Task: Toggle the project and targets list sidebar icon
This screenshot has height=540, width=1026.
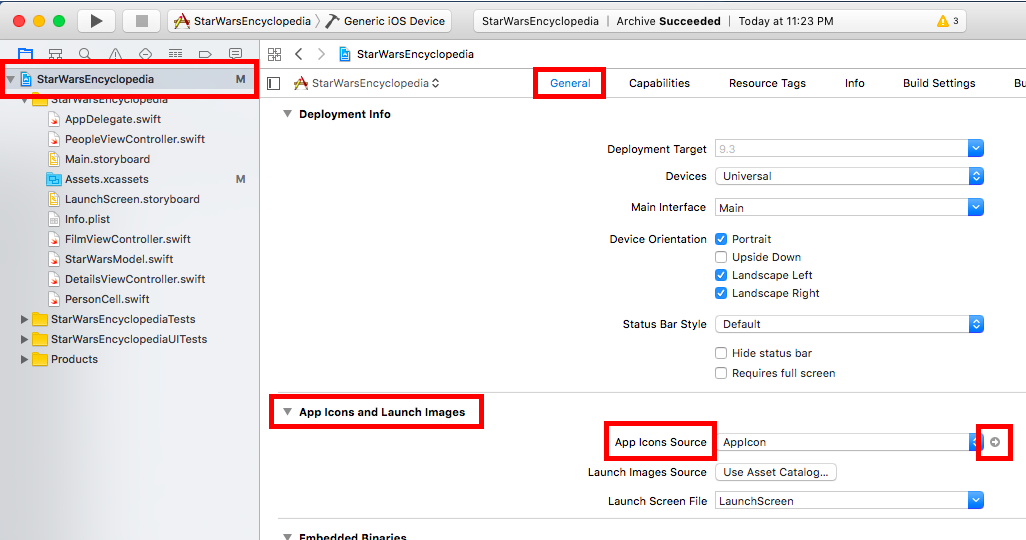Action: tap(274, 83)
